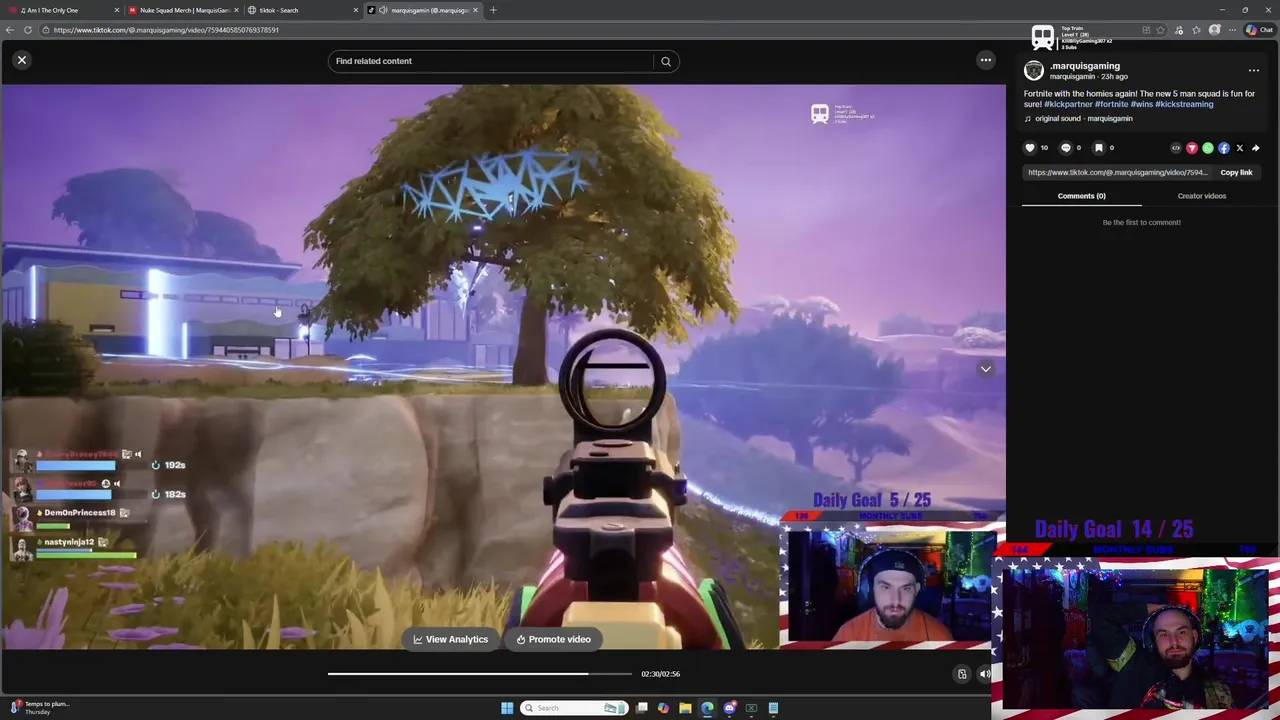This screenshot has width=1280, height=720.
Task: Seek on the video progress bar
Action: coord(480,674)
